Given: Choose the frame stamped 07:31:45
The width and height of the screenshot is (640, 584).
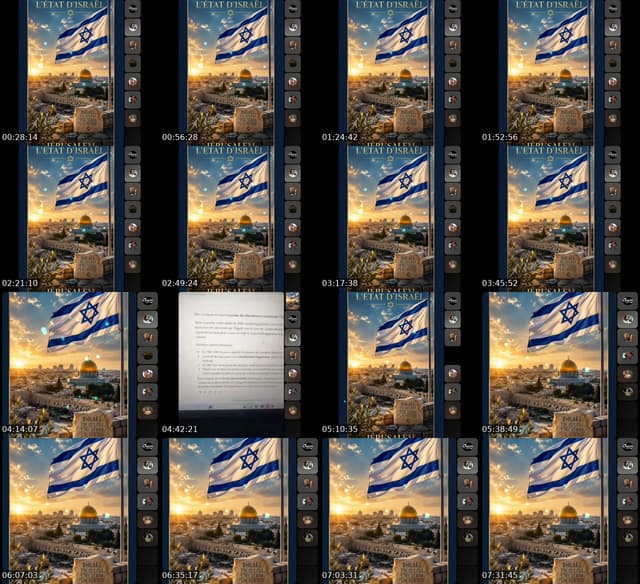Looking at the screenshot, I should click(560, 511).
